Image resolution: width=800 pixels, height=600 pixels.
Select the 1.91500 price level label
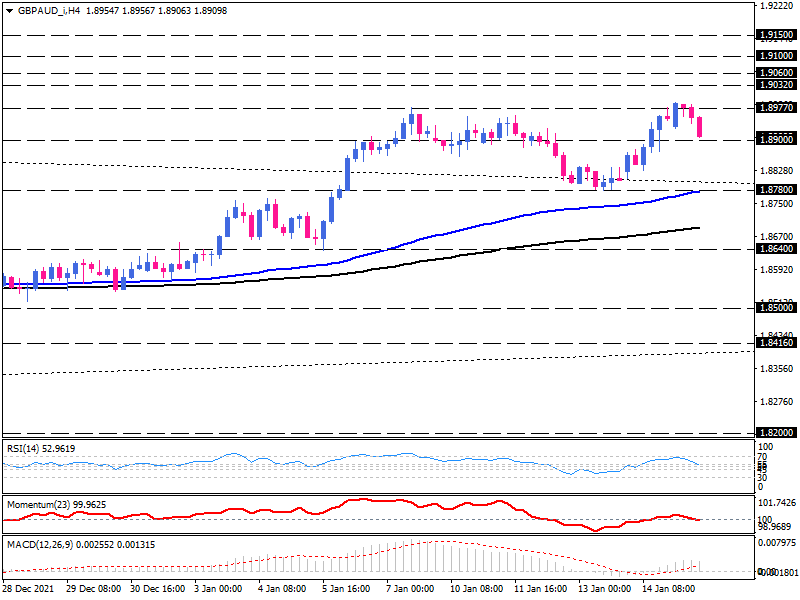click(775, 35)
